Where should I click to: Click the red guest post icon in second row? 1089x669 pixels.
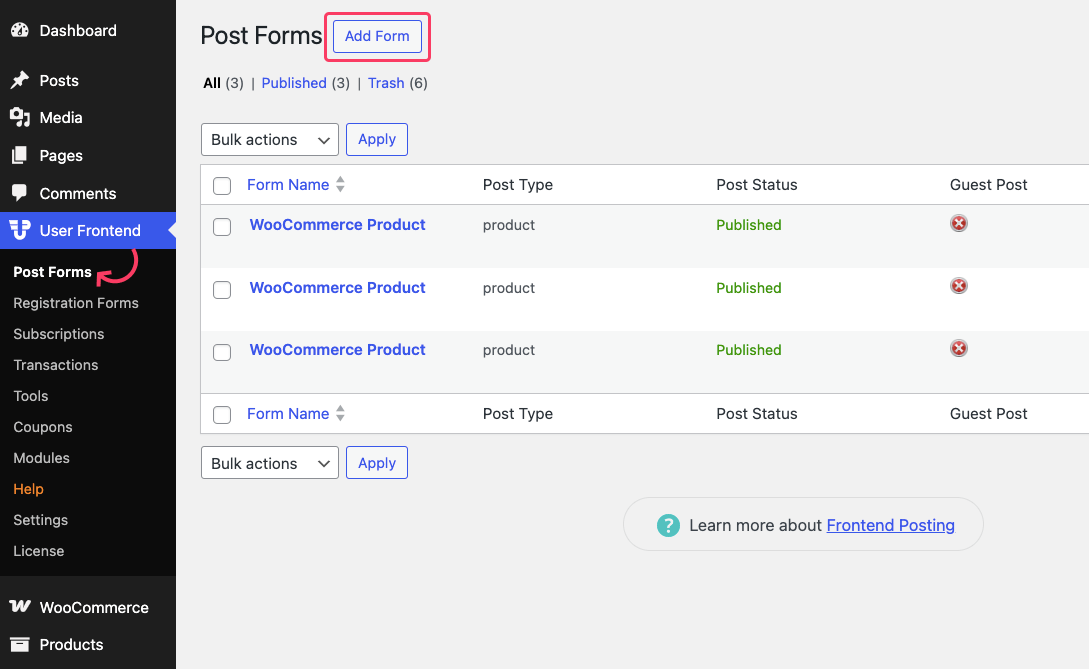(958, 286)
